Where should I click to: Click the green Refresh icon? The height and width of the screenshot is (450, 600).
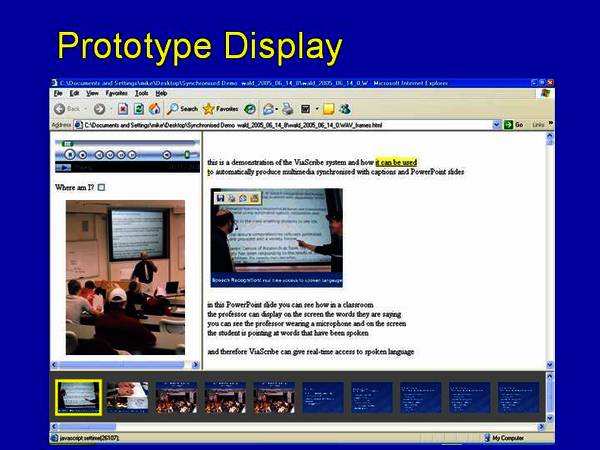click(139, 109)
